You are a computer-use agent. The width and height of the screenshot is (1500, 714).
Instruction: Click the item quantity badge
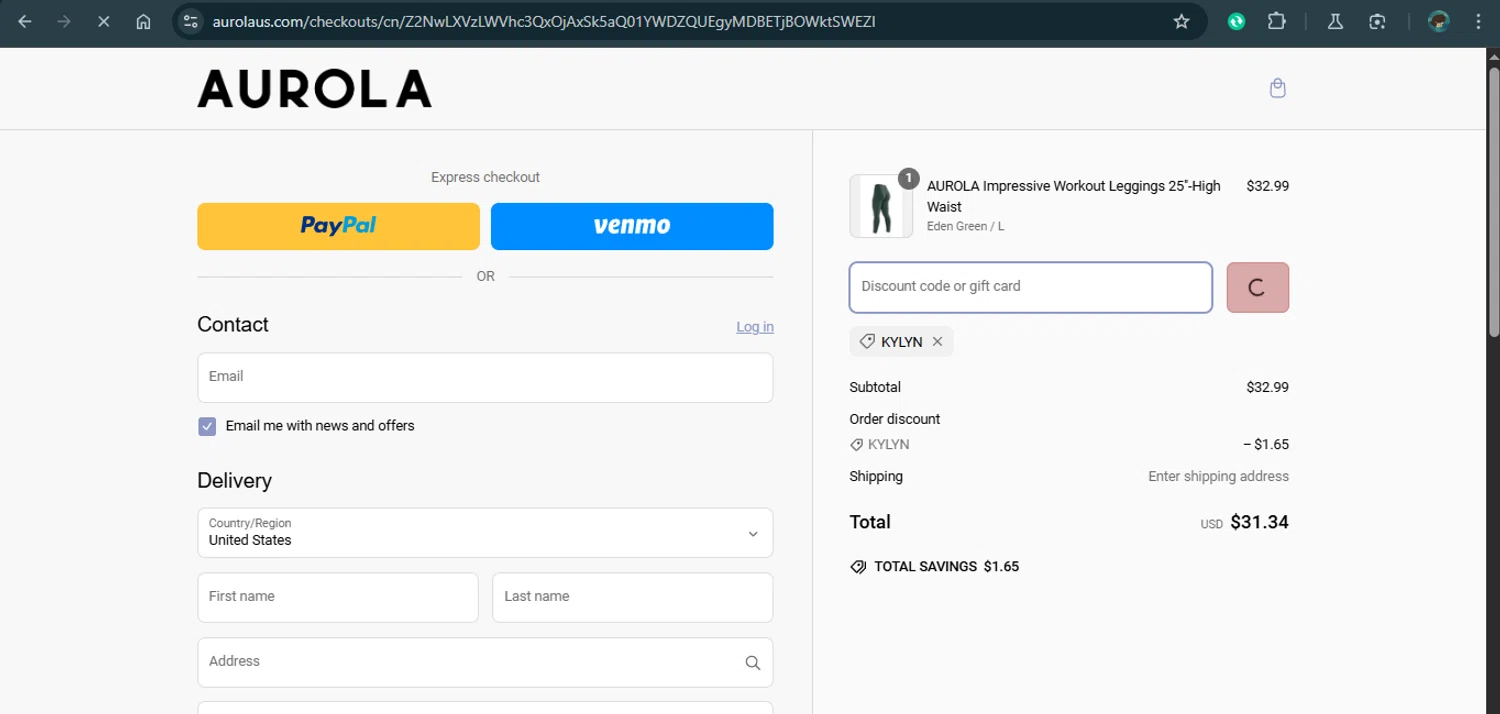(x=908, y=178)
